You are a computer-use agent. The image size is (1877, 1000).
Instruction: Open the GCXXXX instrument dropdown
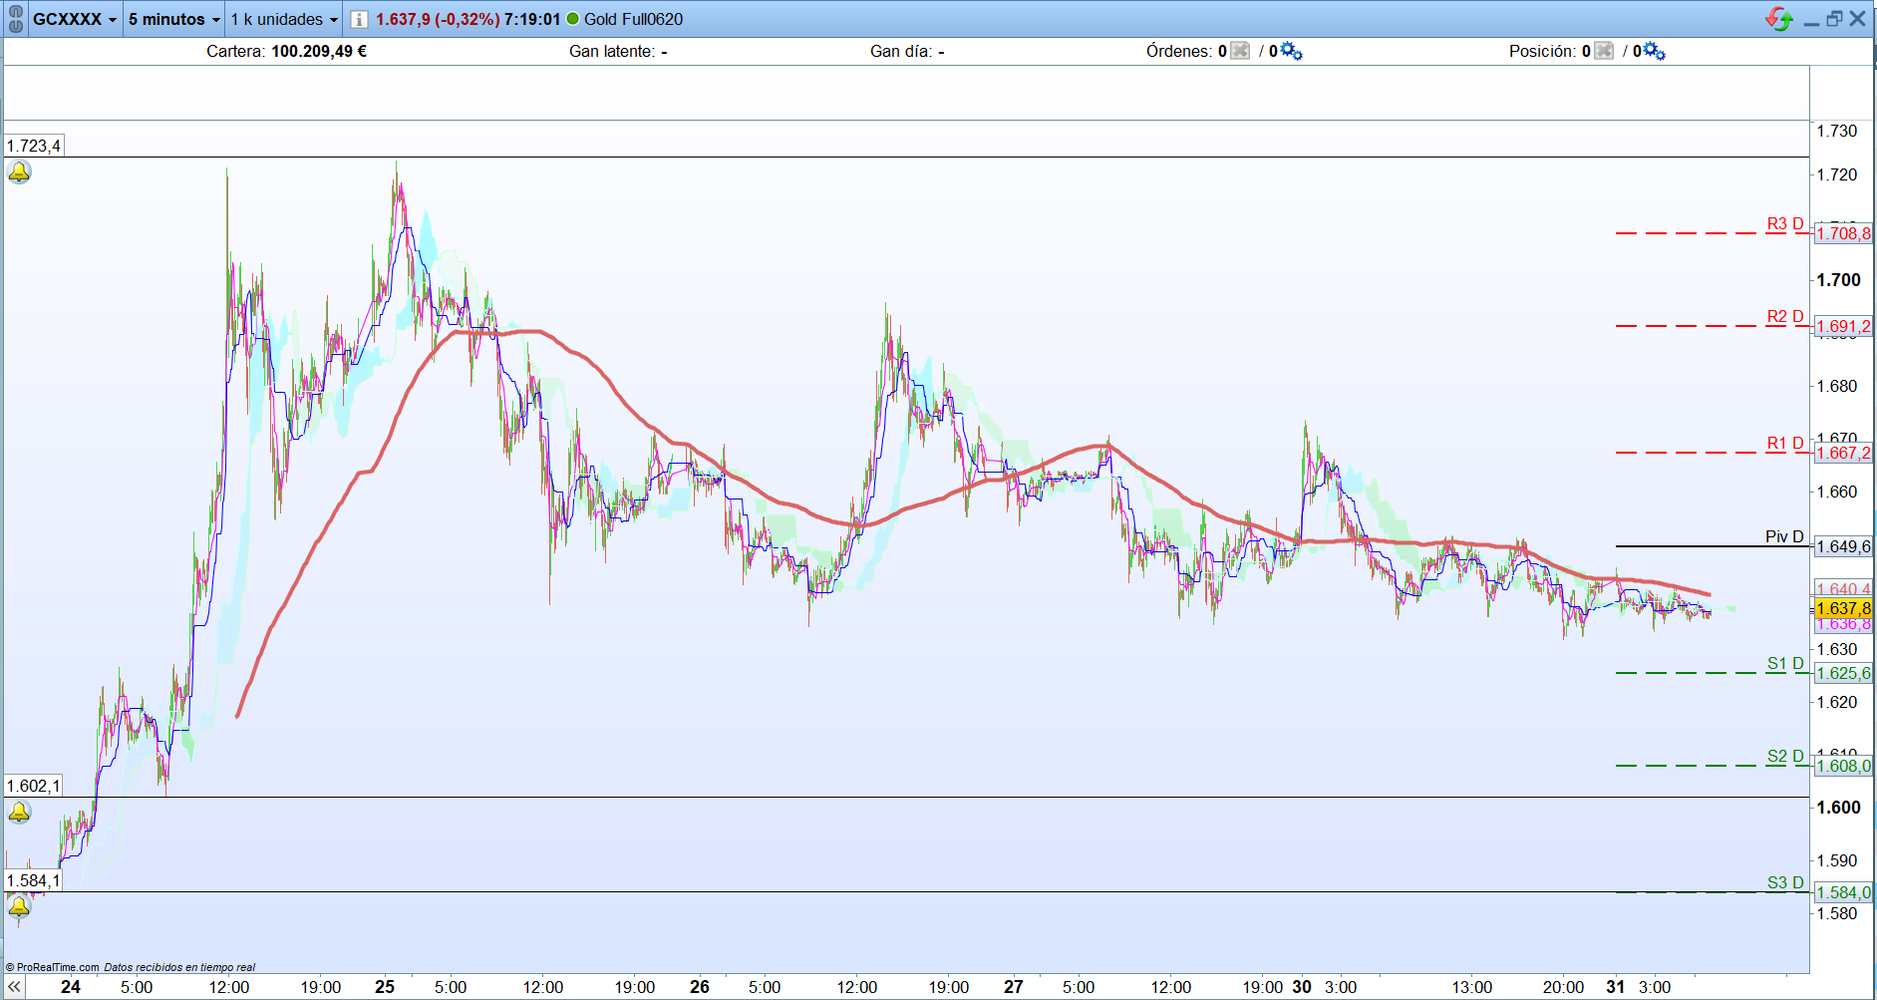[x=75, y=19]
